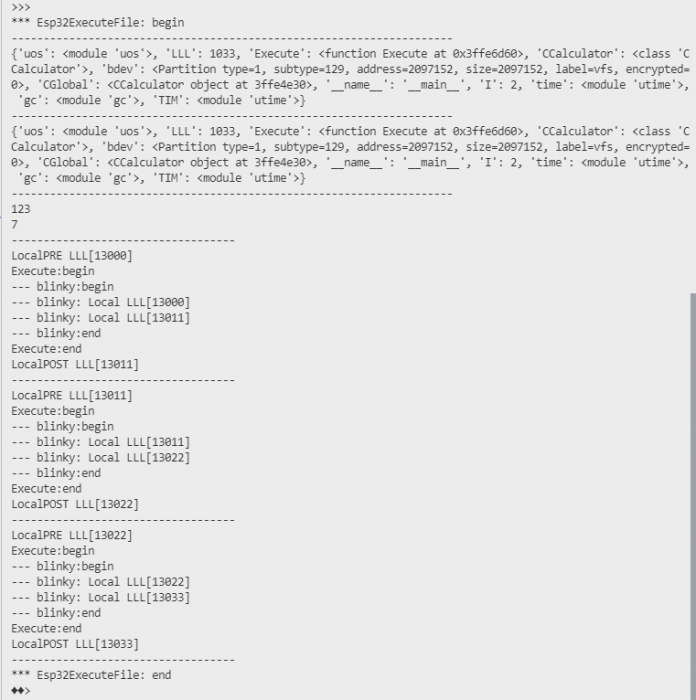Click the '*** Esp32ExecuteFile: begin' line
696x700 pixels.
click(x=98, y=23)
